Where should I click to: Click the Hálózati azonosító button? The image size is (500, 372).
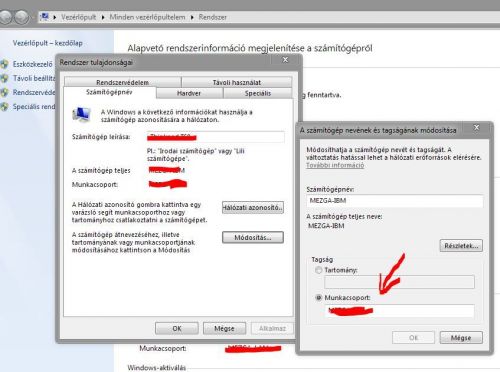(253, 207)
